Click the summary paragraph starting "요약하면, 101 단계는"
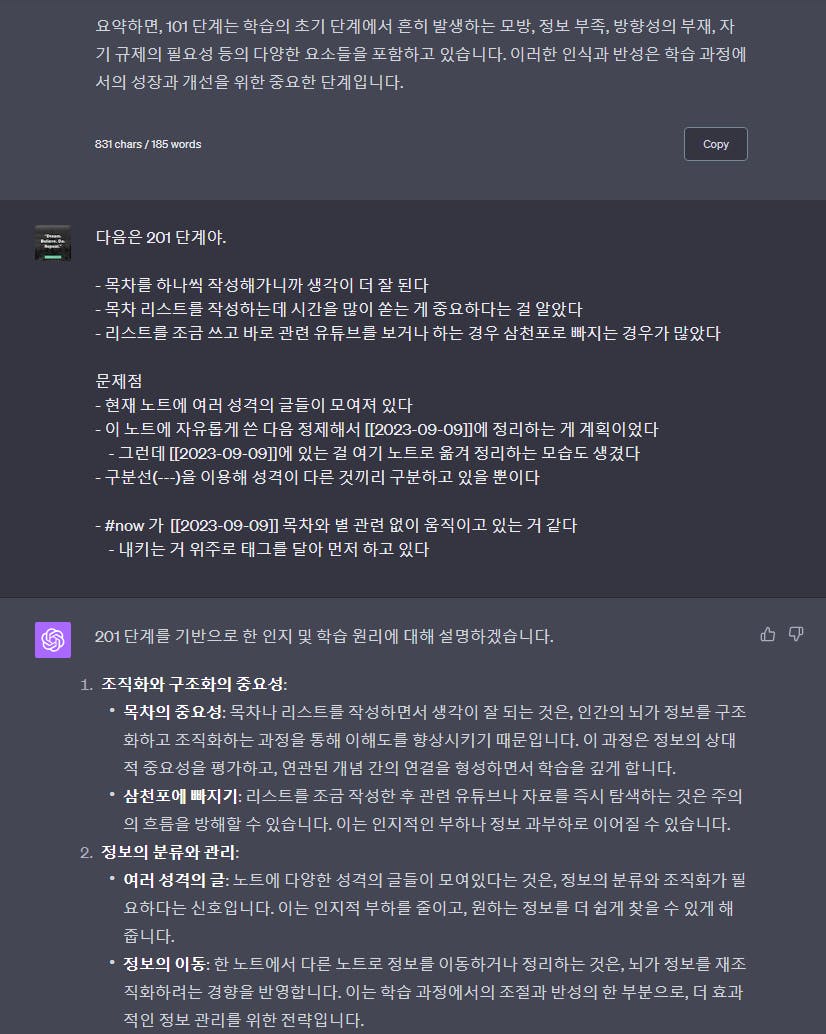This screenshot has height=1034, width=826. click(x=421, y=54)
